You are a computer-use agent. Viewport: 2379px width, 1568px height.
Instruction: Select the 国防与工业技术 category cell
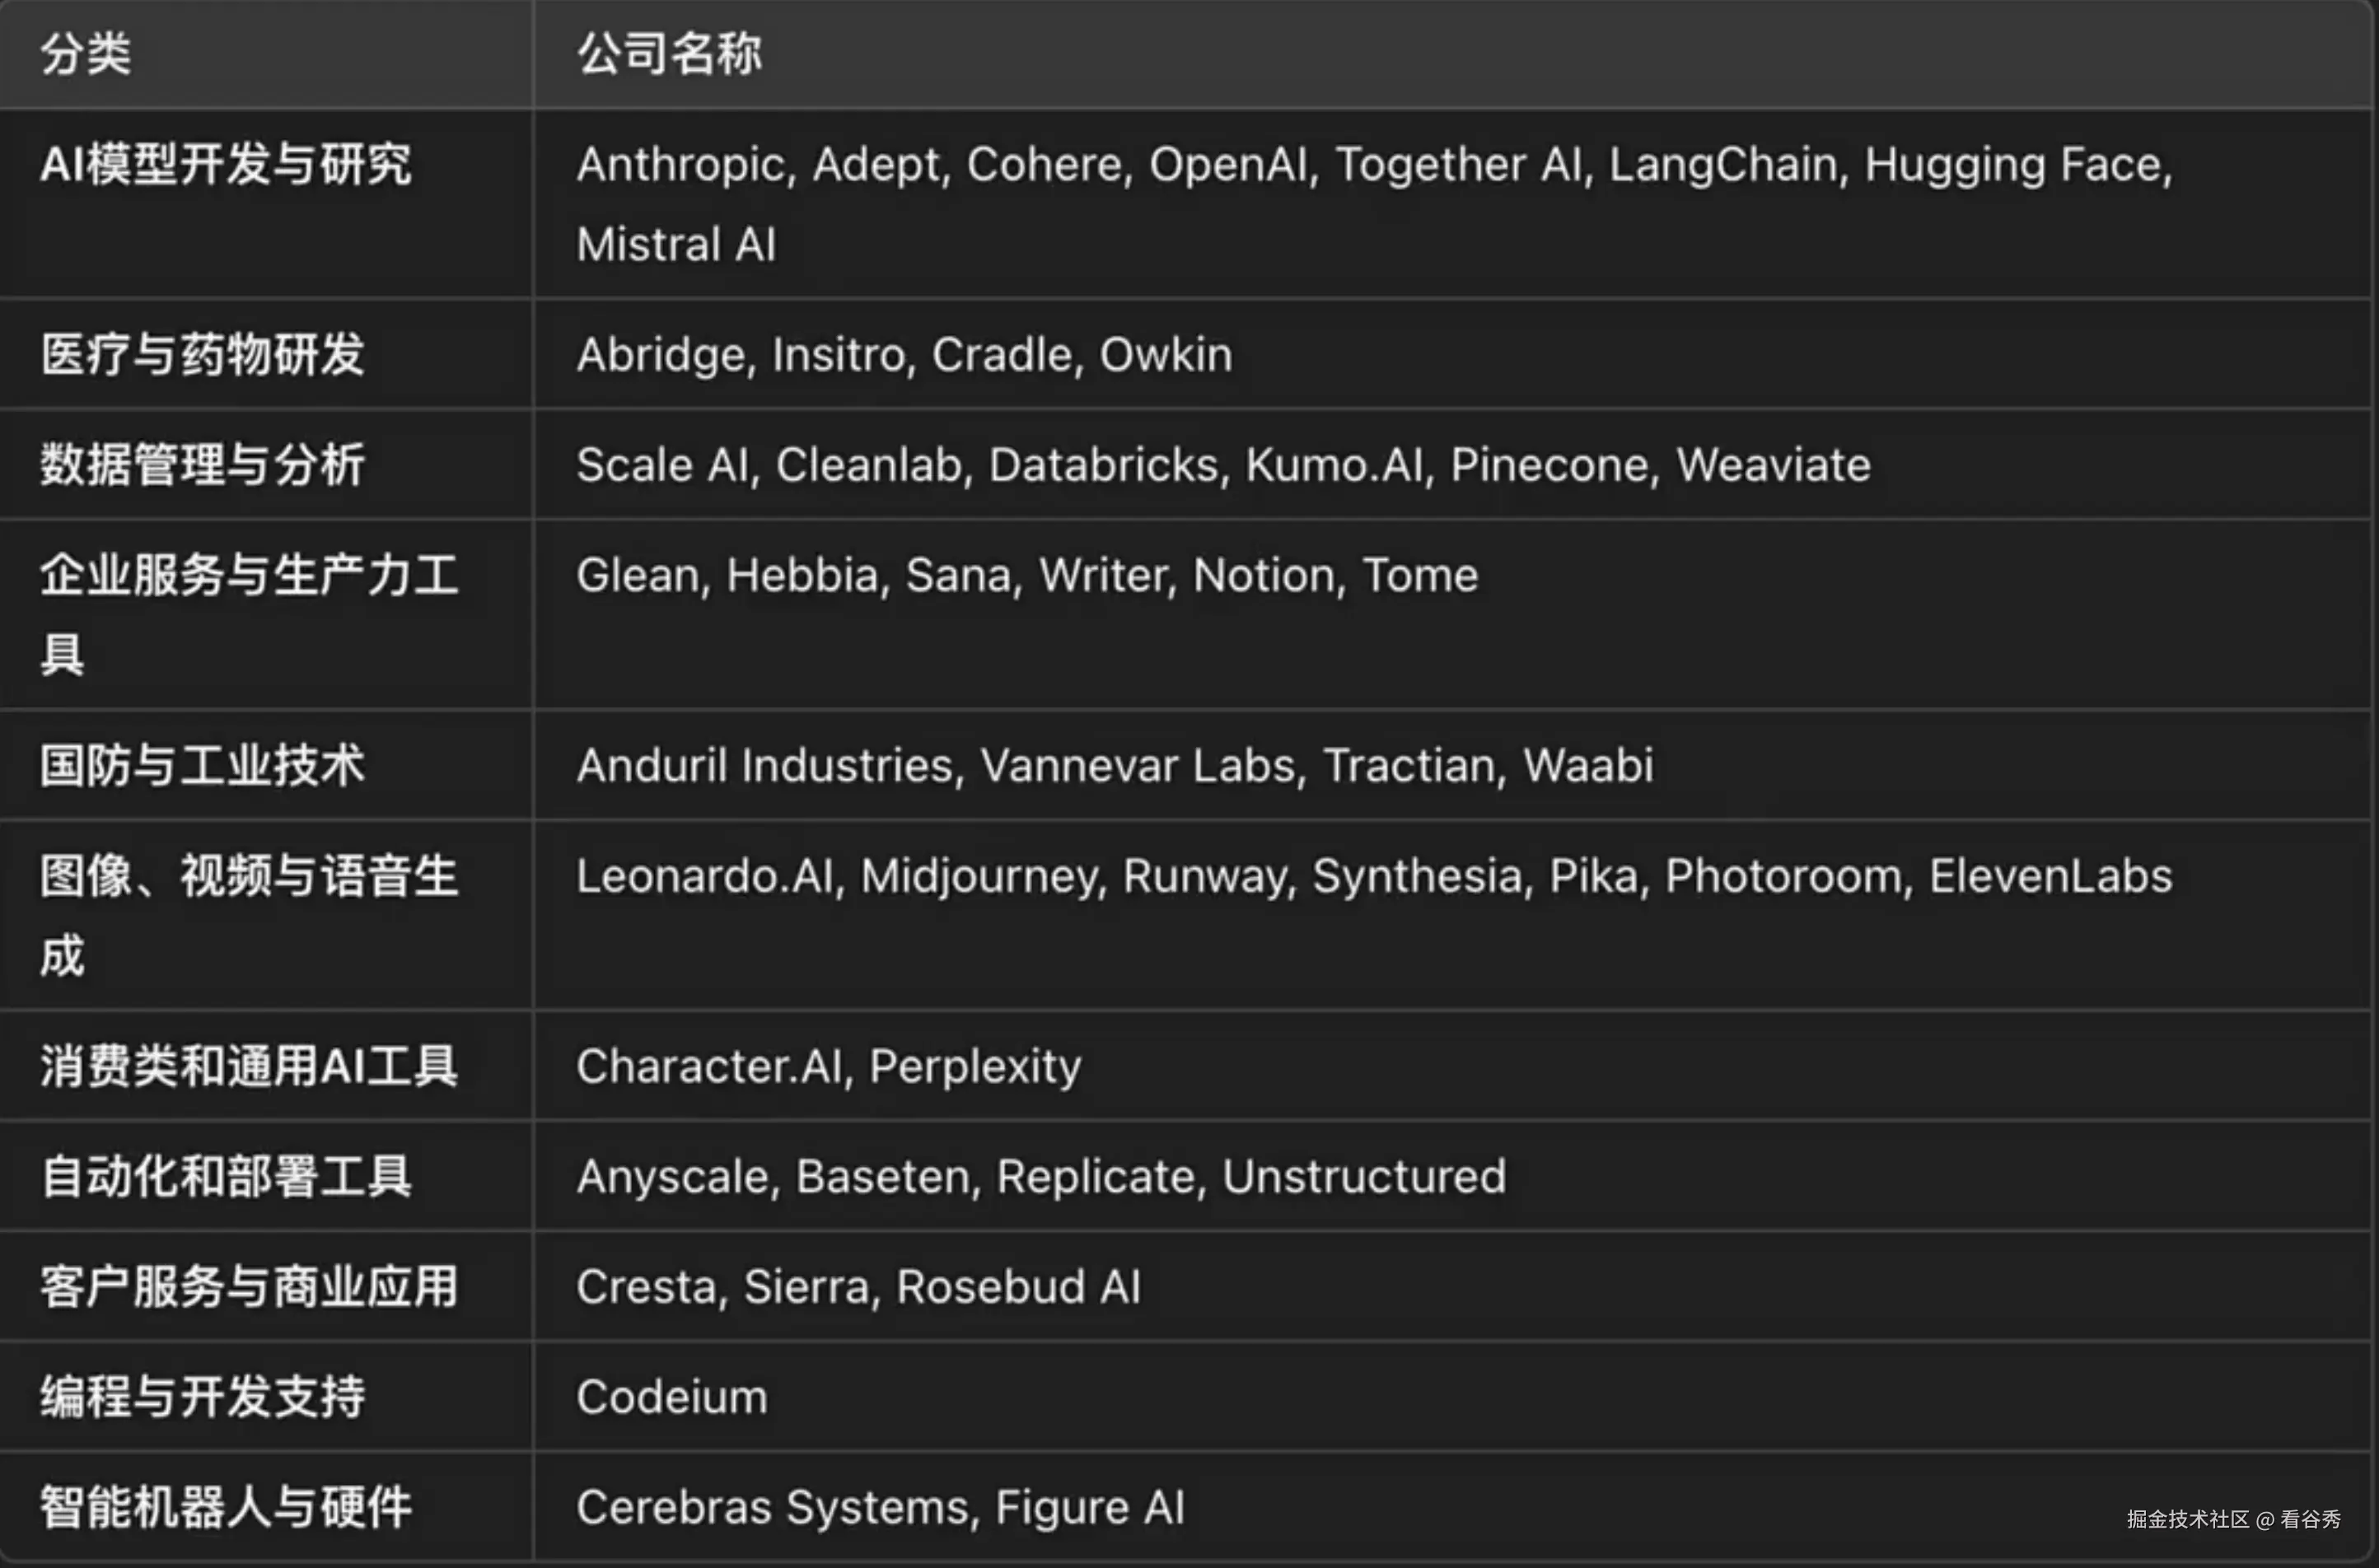pos(266,765)
